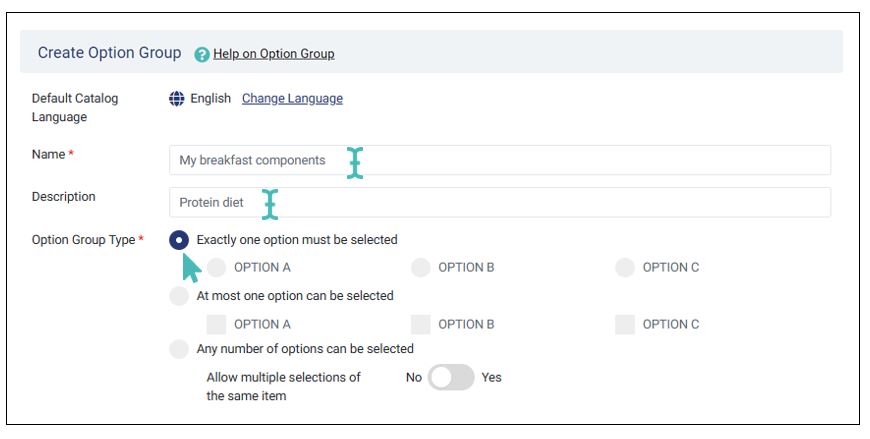Select 'Any number of options can be selected' radio
This screenshot has width=870, height=439.
coord(179,349)
